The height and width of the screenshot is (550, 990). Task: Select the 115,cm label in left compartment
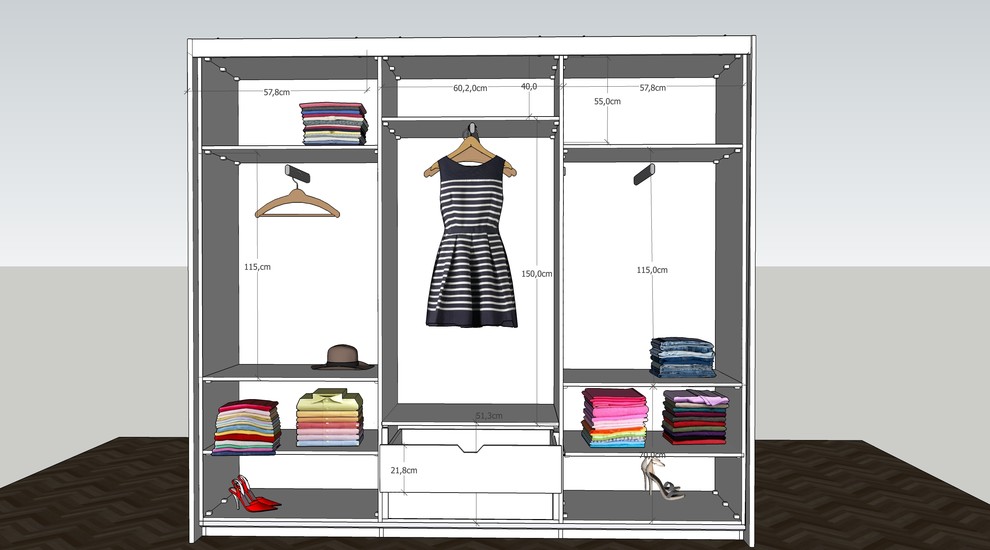[257, 267]
